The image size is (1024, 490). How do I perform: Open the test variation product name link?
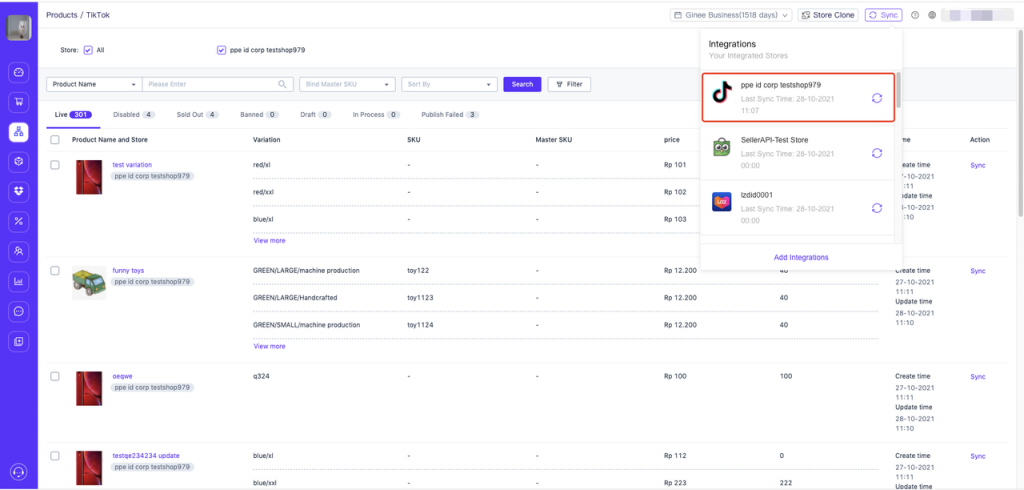coord(132,165)
